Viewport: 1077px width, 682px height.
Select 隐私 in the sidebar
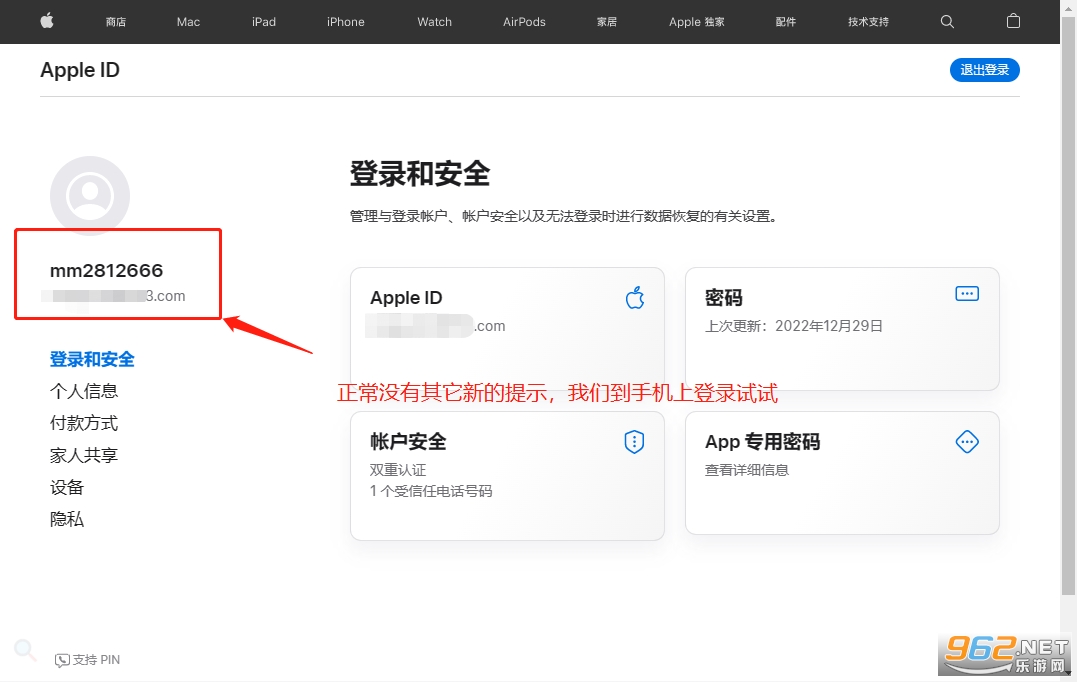pyautogui.click(x=67, y=519)
